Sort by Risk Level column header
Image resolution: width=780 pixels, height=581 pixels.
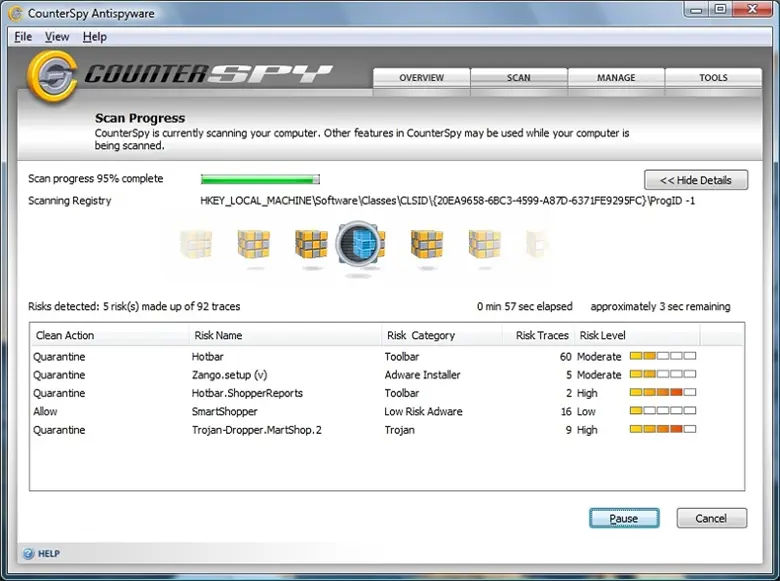[637, 335]
